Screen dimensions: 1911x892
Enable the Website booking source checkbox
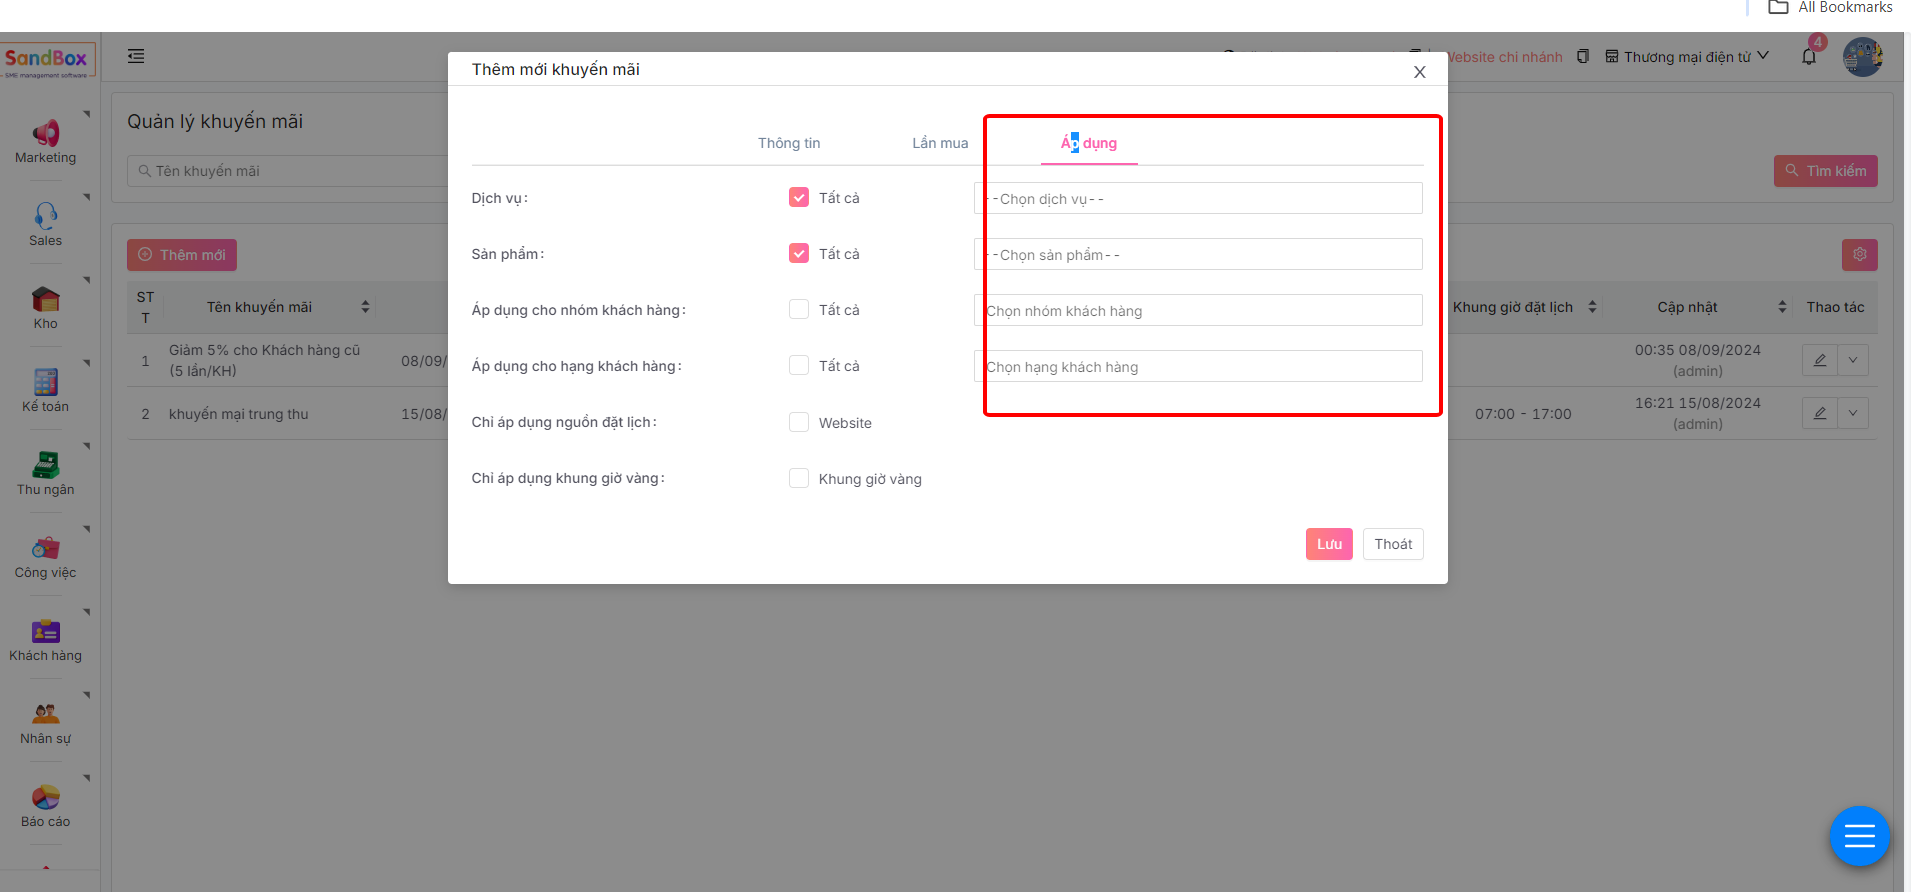coord(798,422)
